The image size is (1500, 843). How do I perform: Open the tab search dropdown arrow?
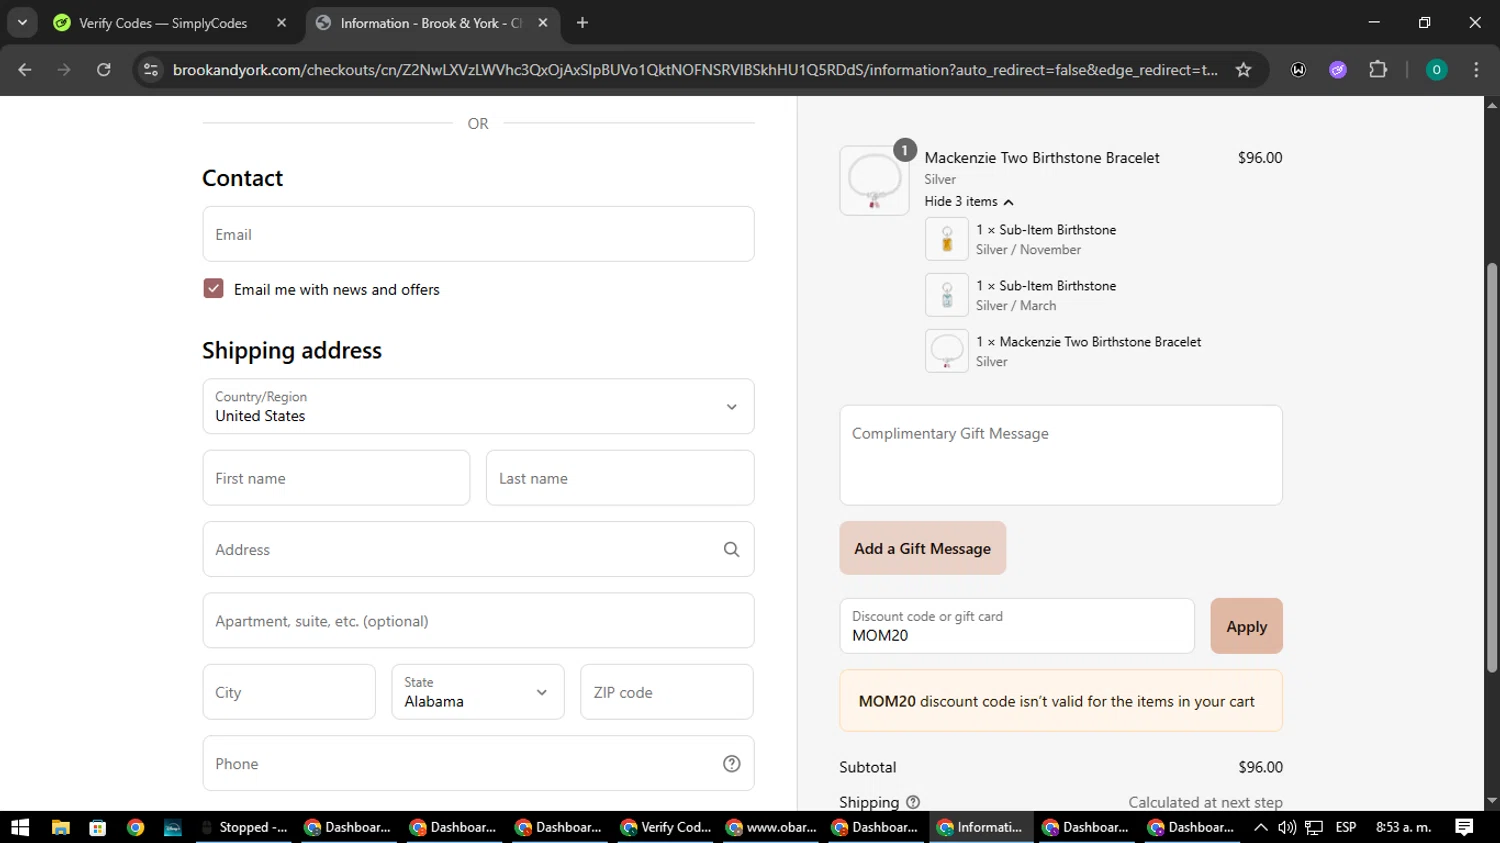coord(22,23)
